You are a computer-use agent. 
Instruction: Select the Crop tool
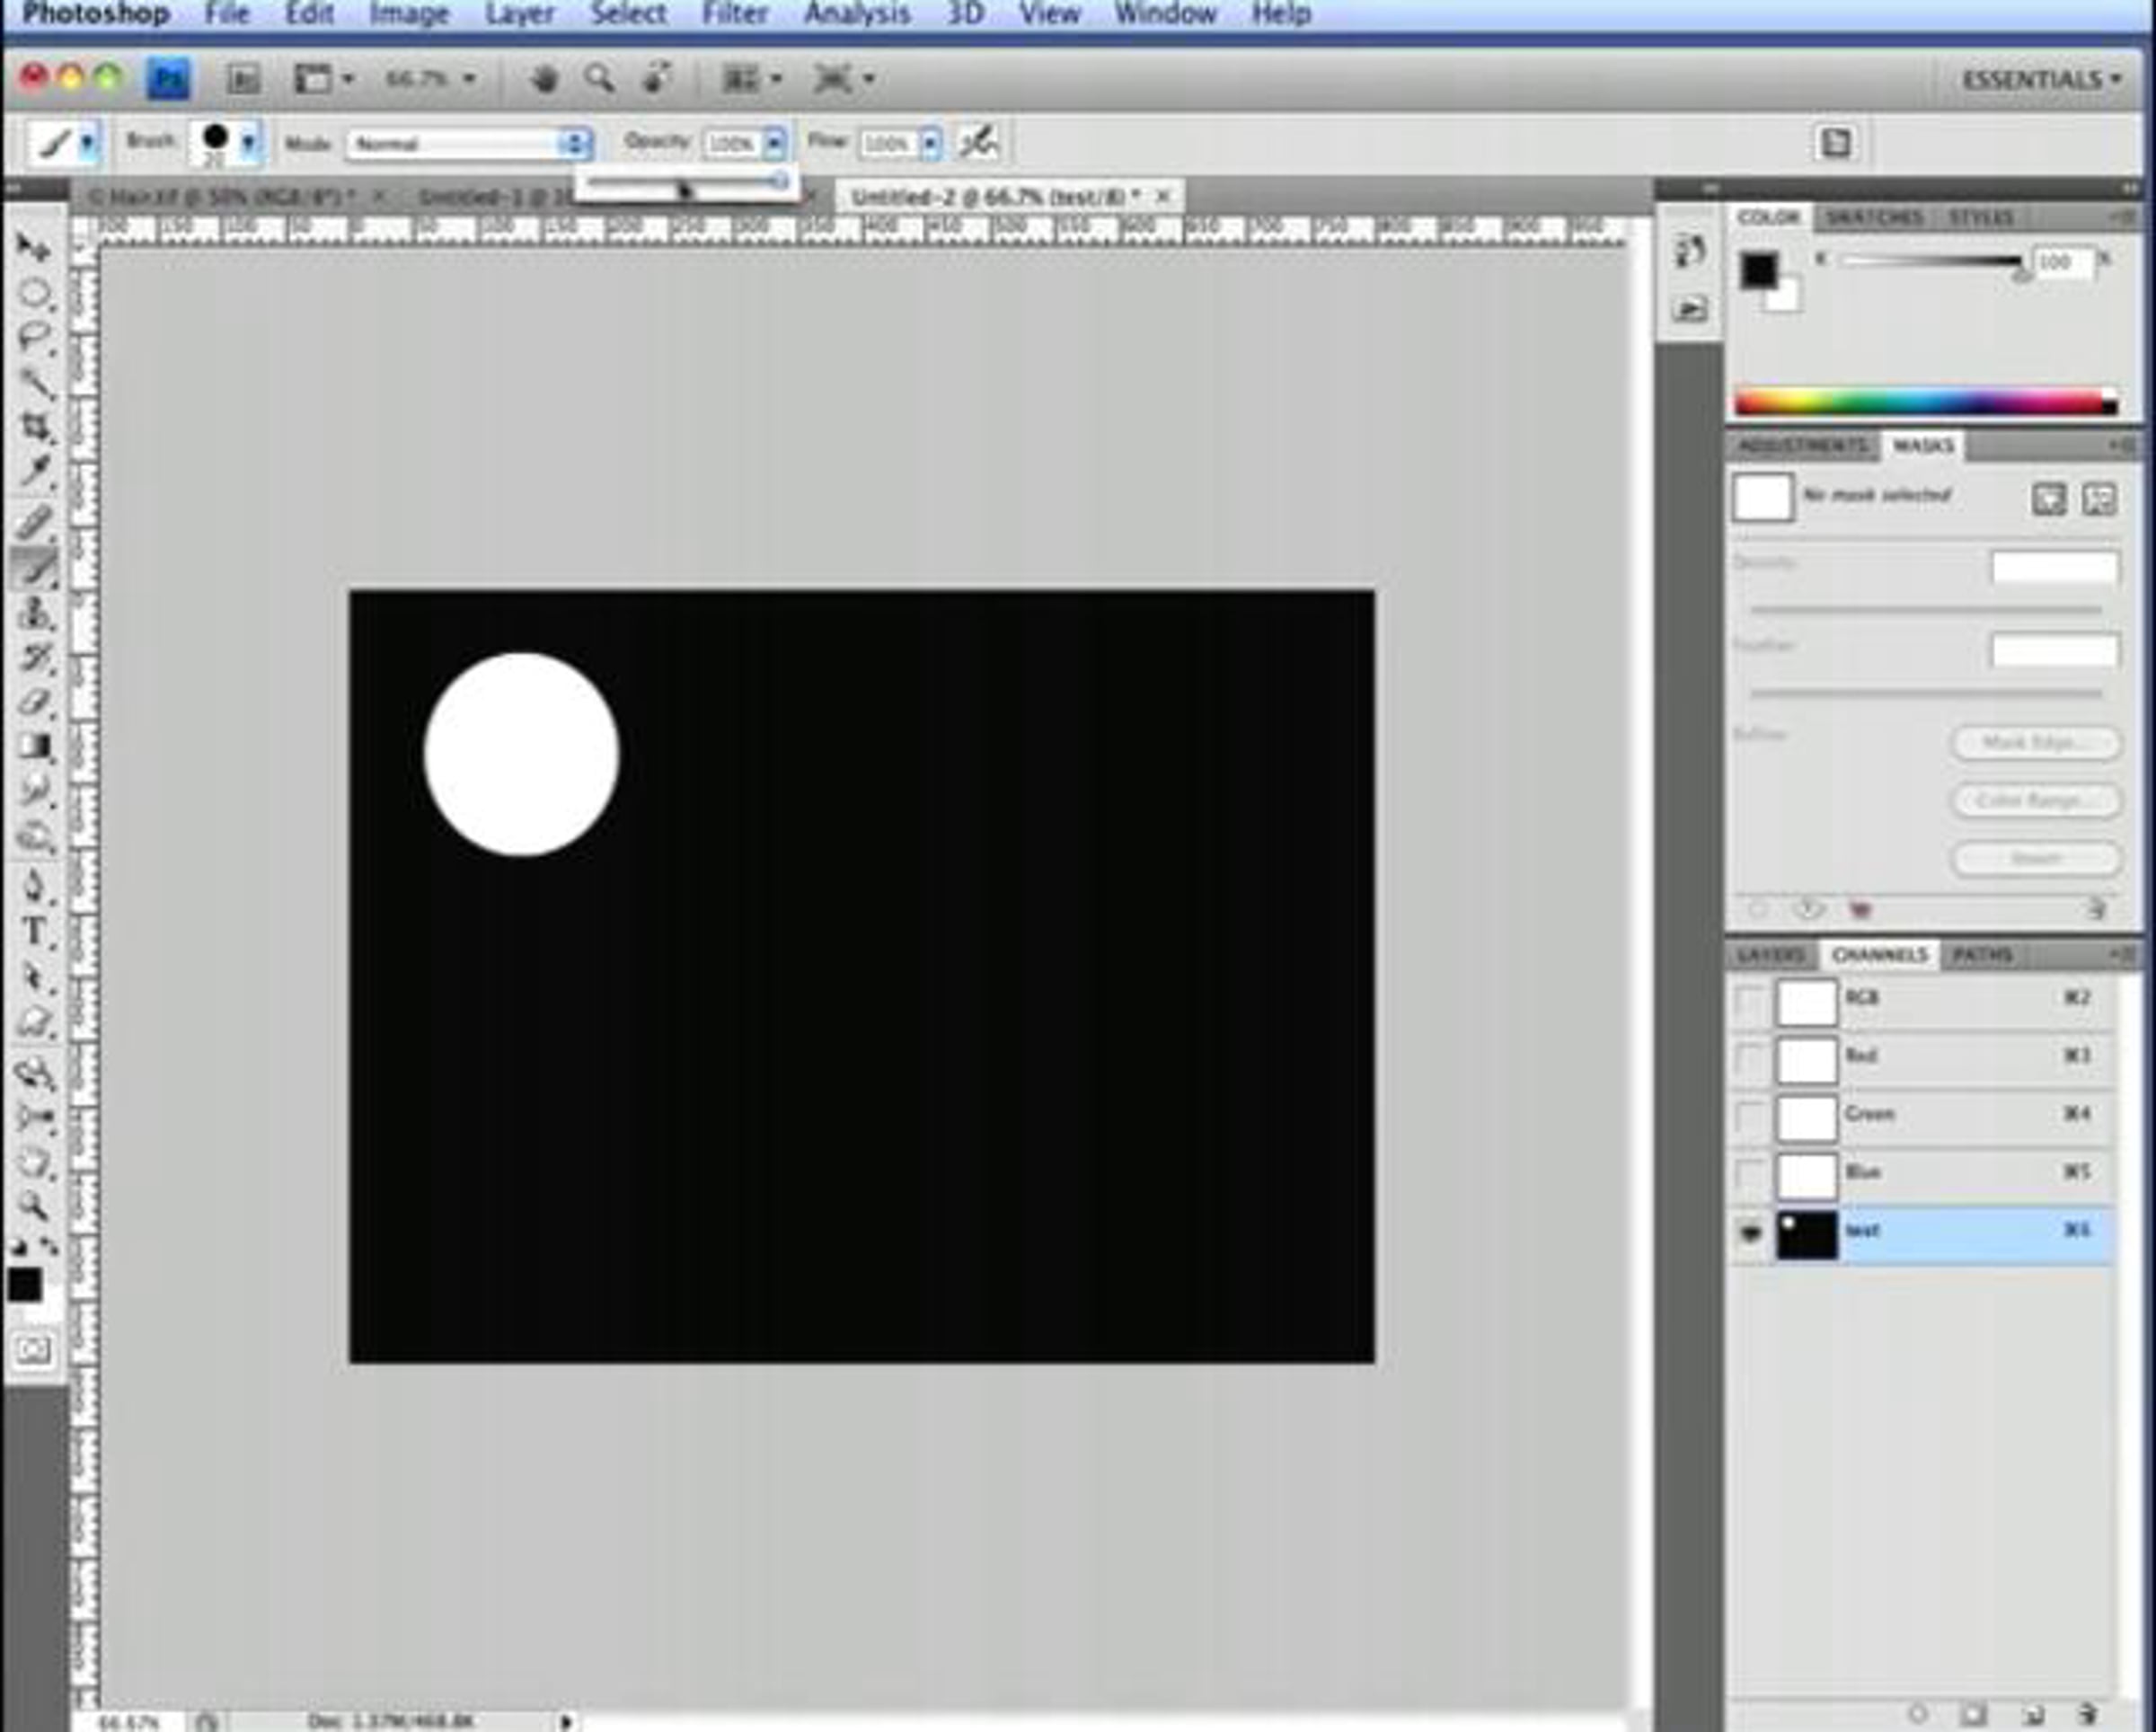(x=35, y=427)
